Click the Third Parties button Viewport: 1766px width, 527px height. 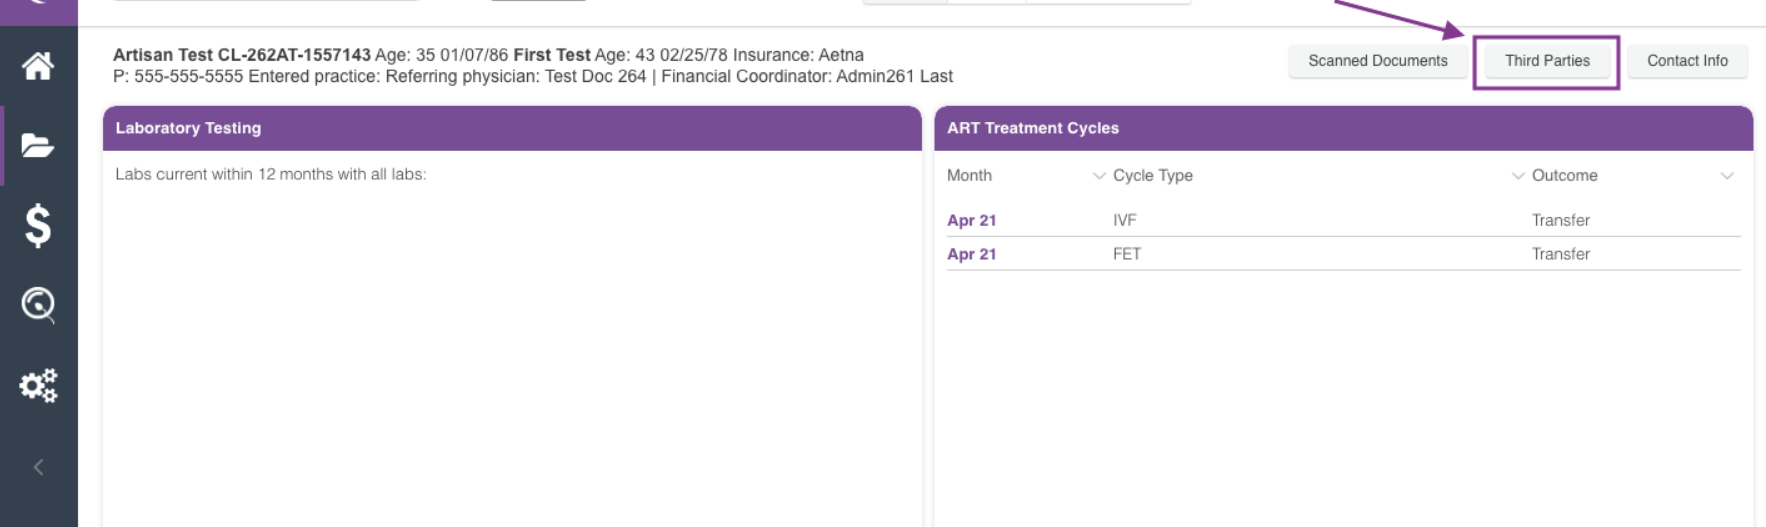[x=1546, y=61]
